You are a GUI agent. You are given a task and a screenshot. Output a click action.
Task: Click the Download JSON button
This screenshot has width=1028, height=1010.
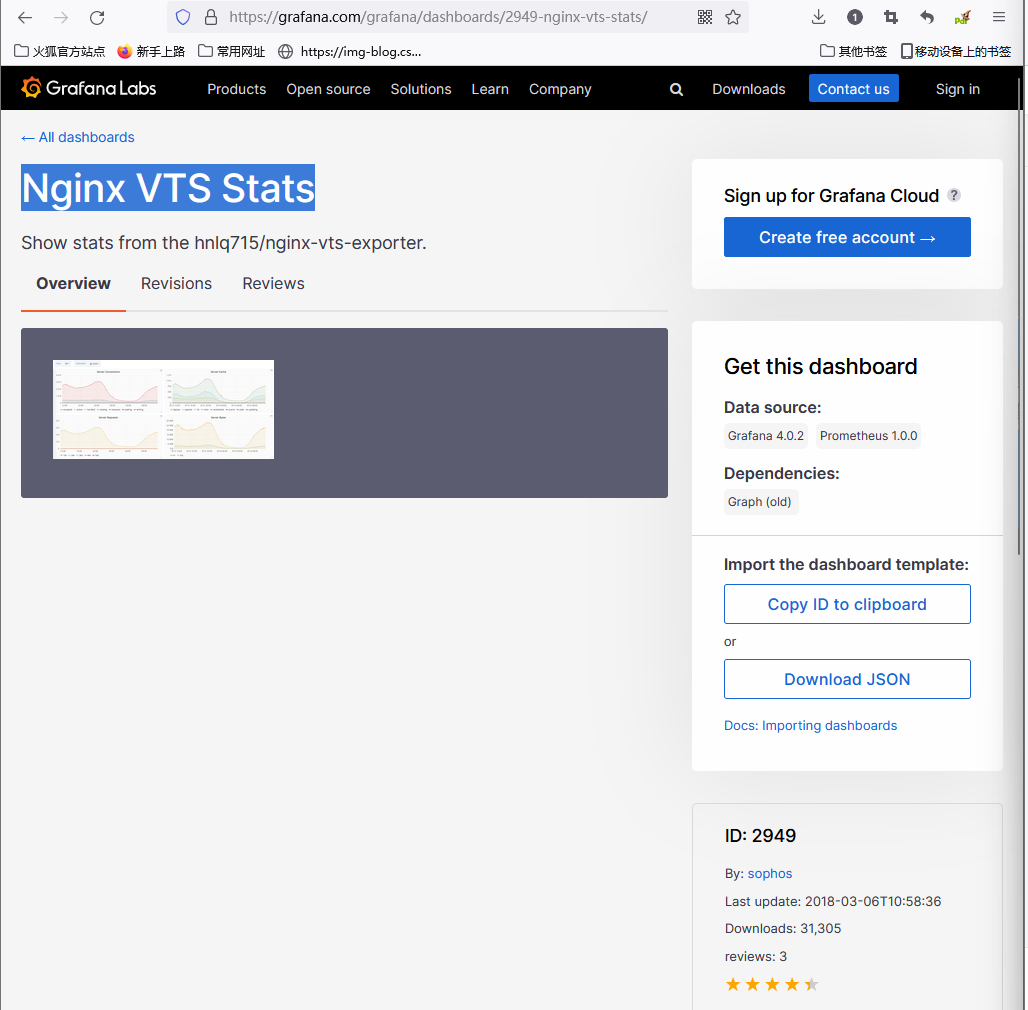847,679
